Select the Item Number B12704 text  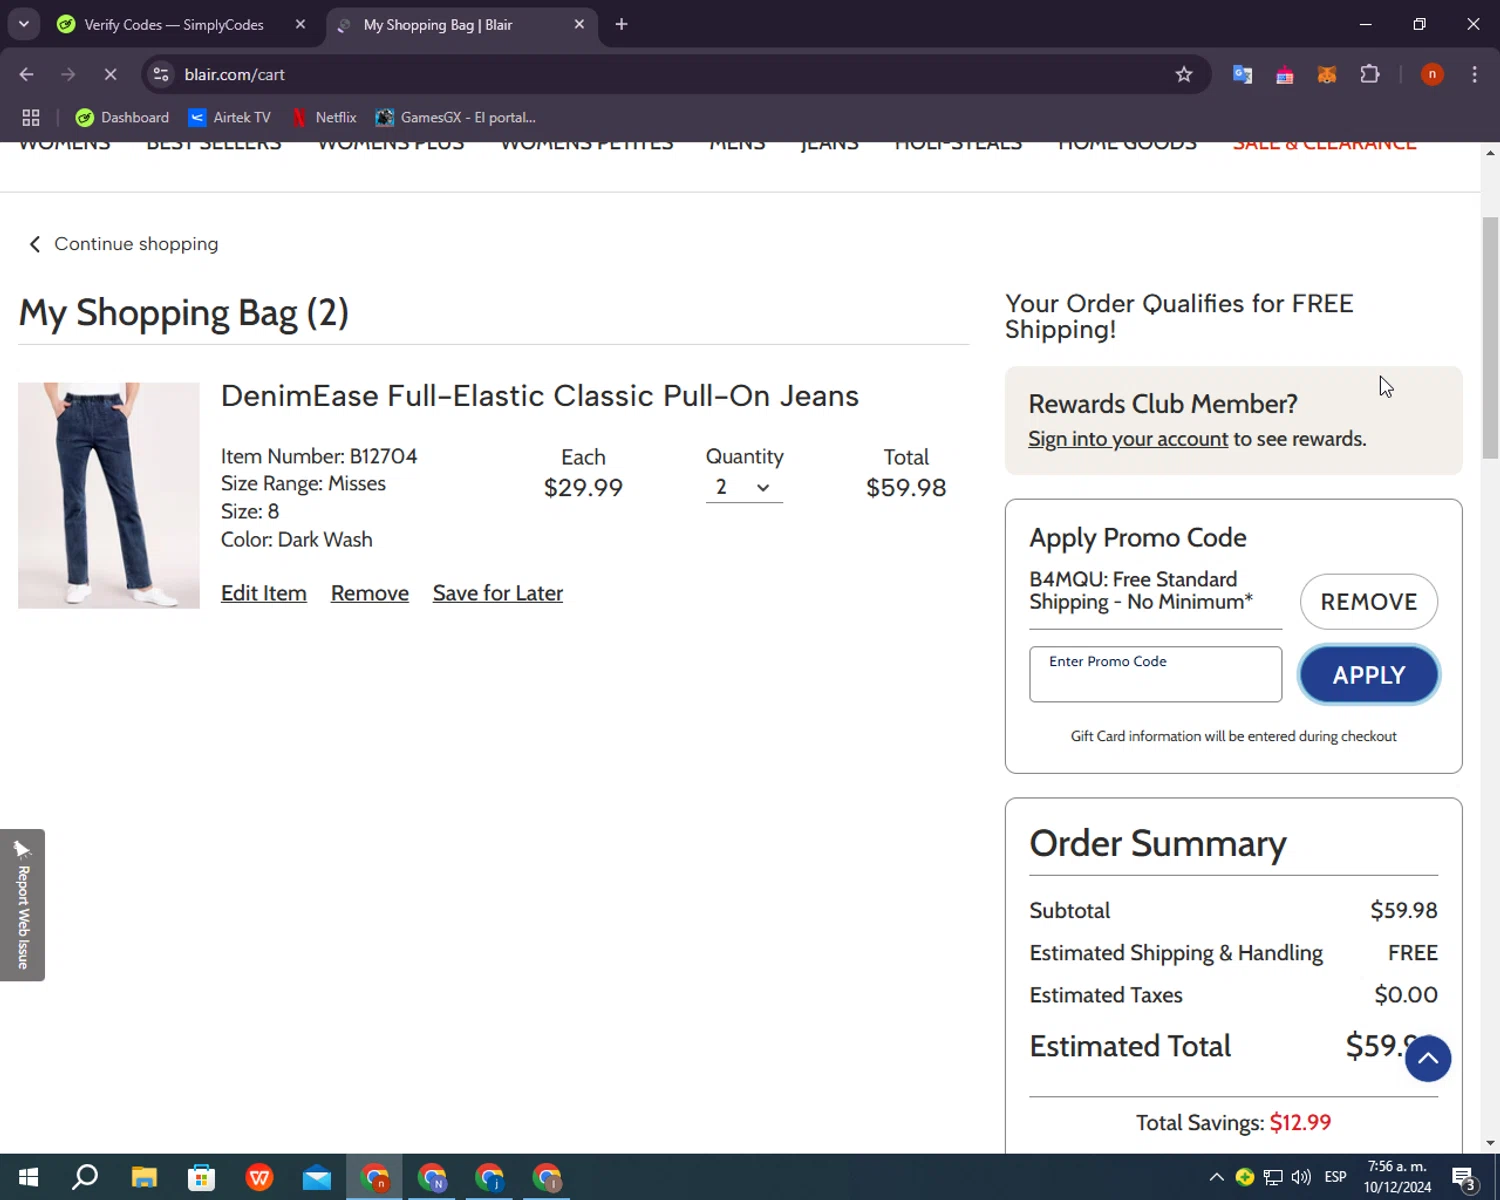pyautogui.click(x=319, y=456)
